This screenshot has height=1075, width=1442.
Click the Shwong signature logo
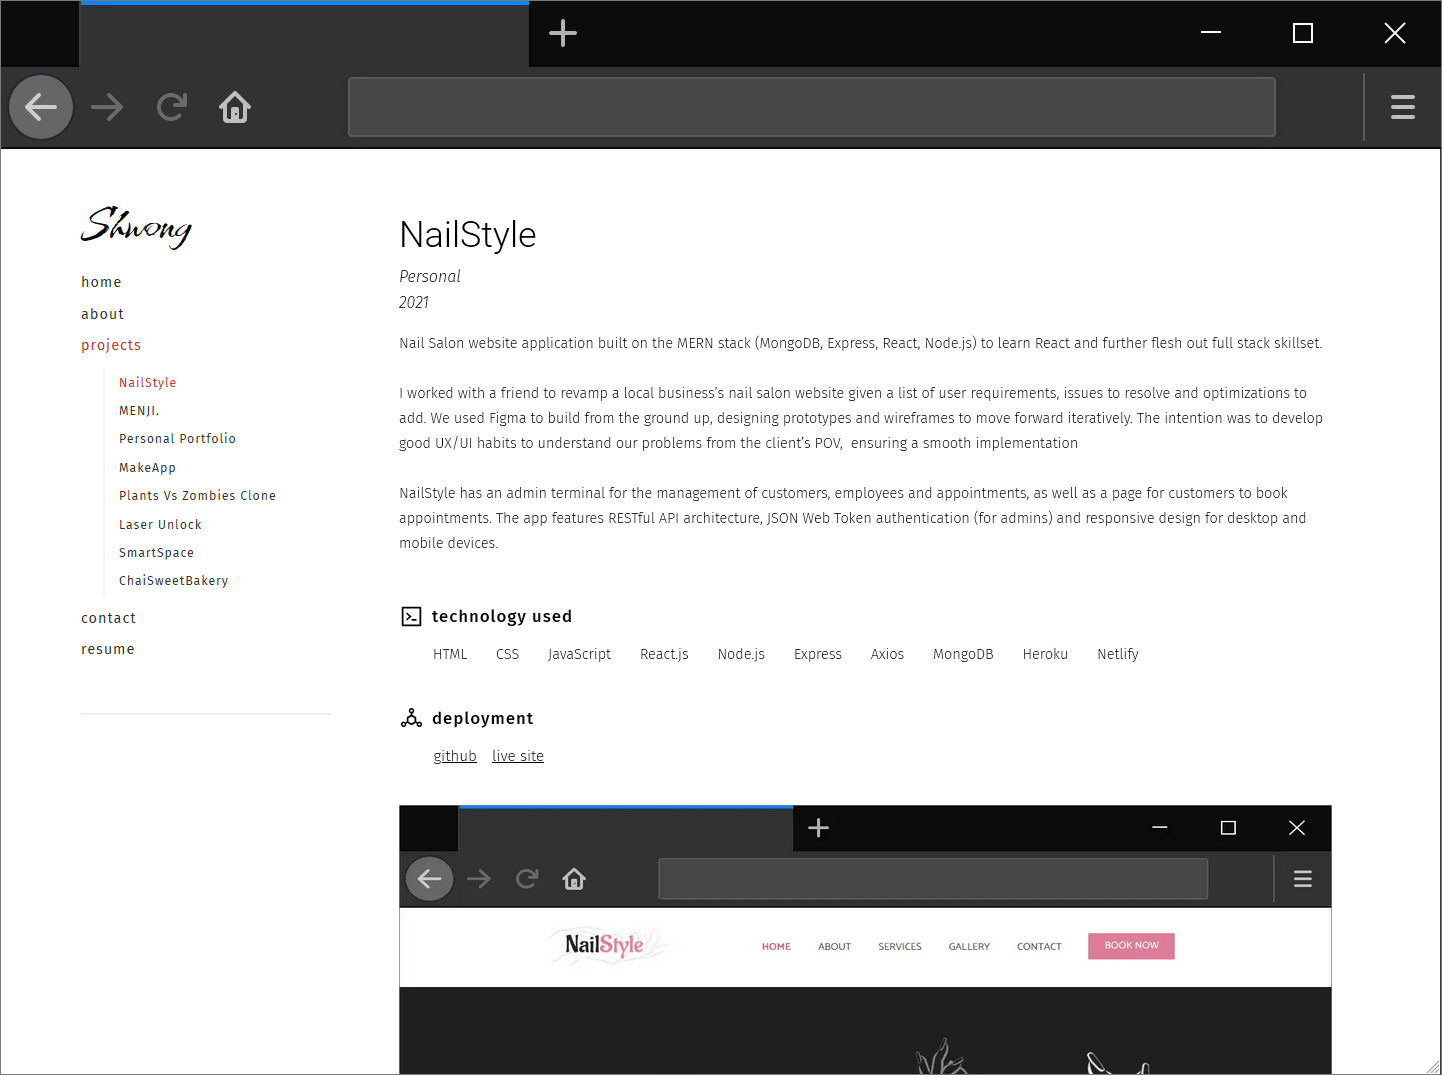click(136, 227)
